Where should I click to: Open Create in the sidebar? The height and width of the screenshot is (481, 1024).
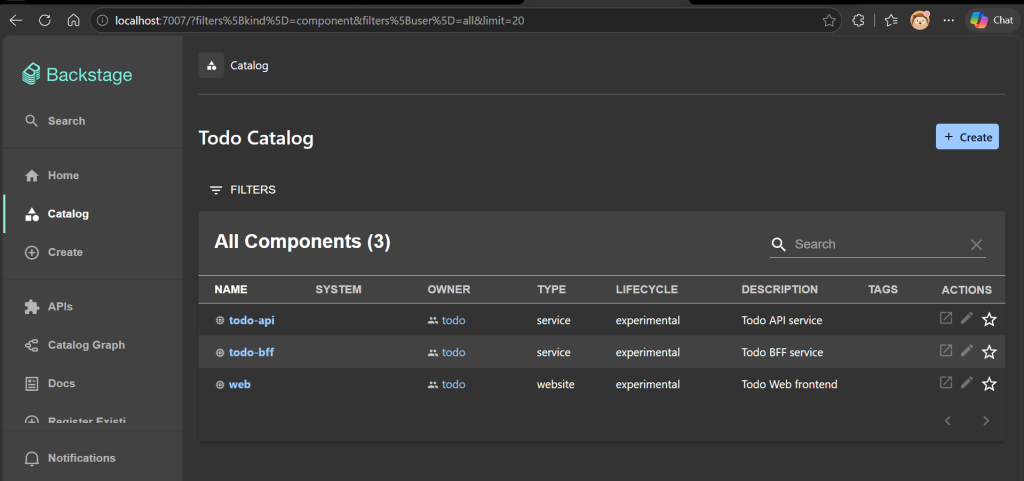(54, 252)
